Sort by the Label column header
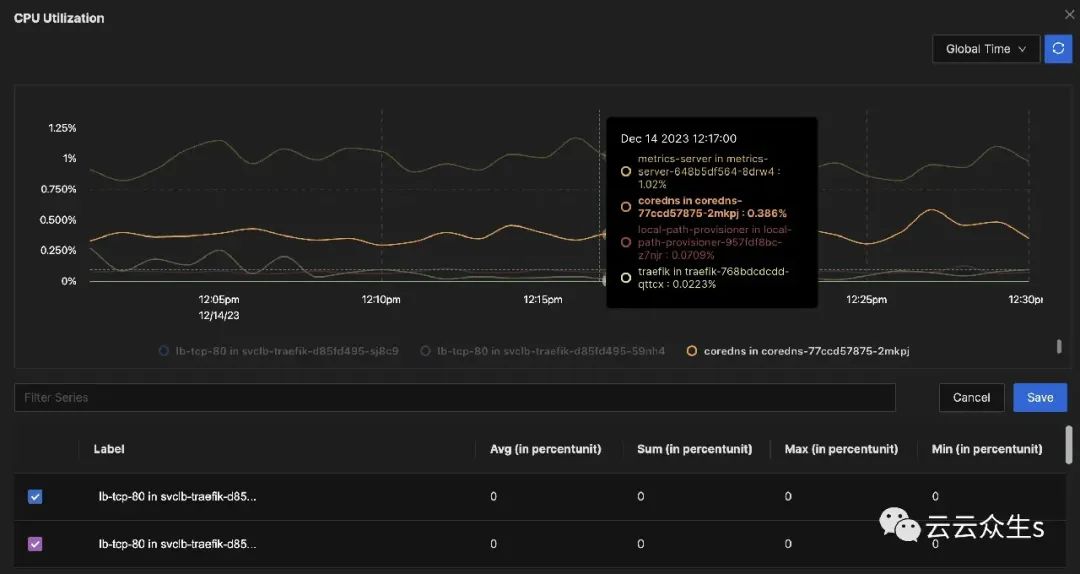The width and height of the screenshot is (1080, 574). coord(109,449)
